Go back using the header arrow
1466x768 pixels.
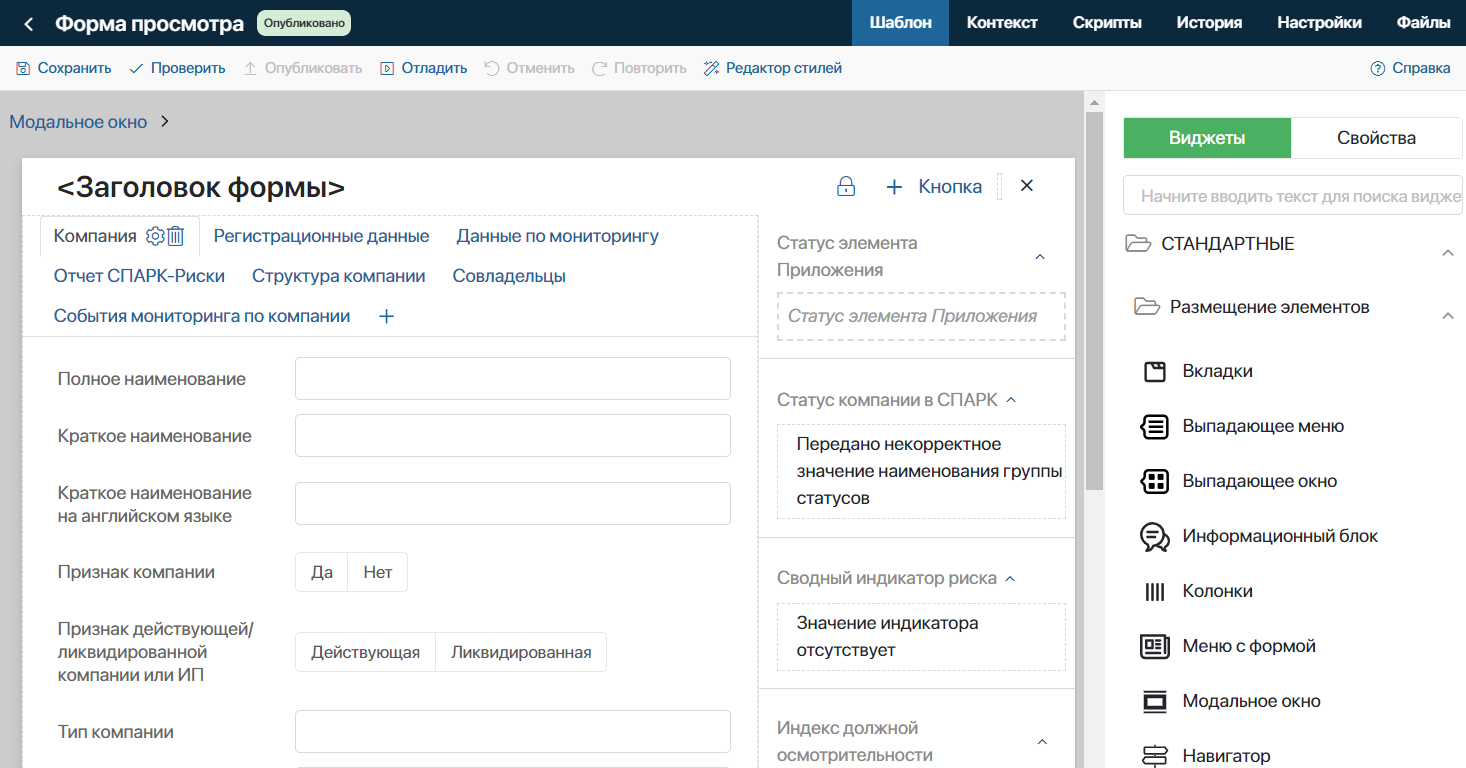click(29, 23)
